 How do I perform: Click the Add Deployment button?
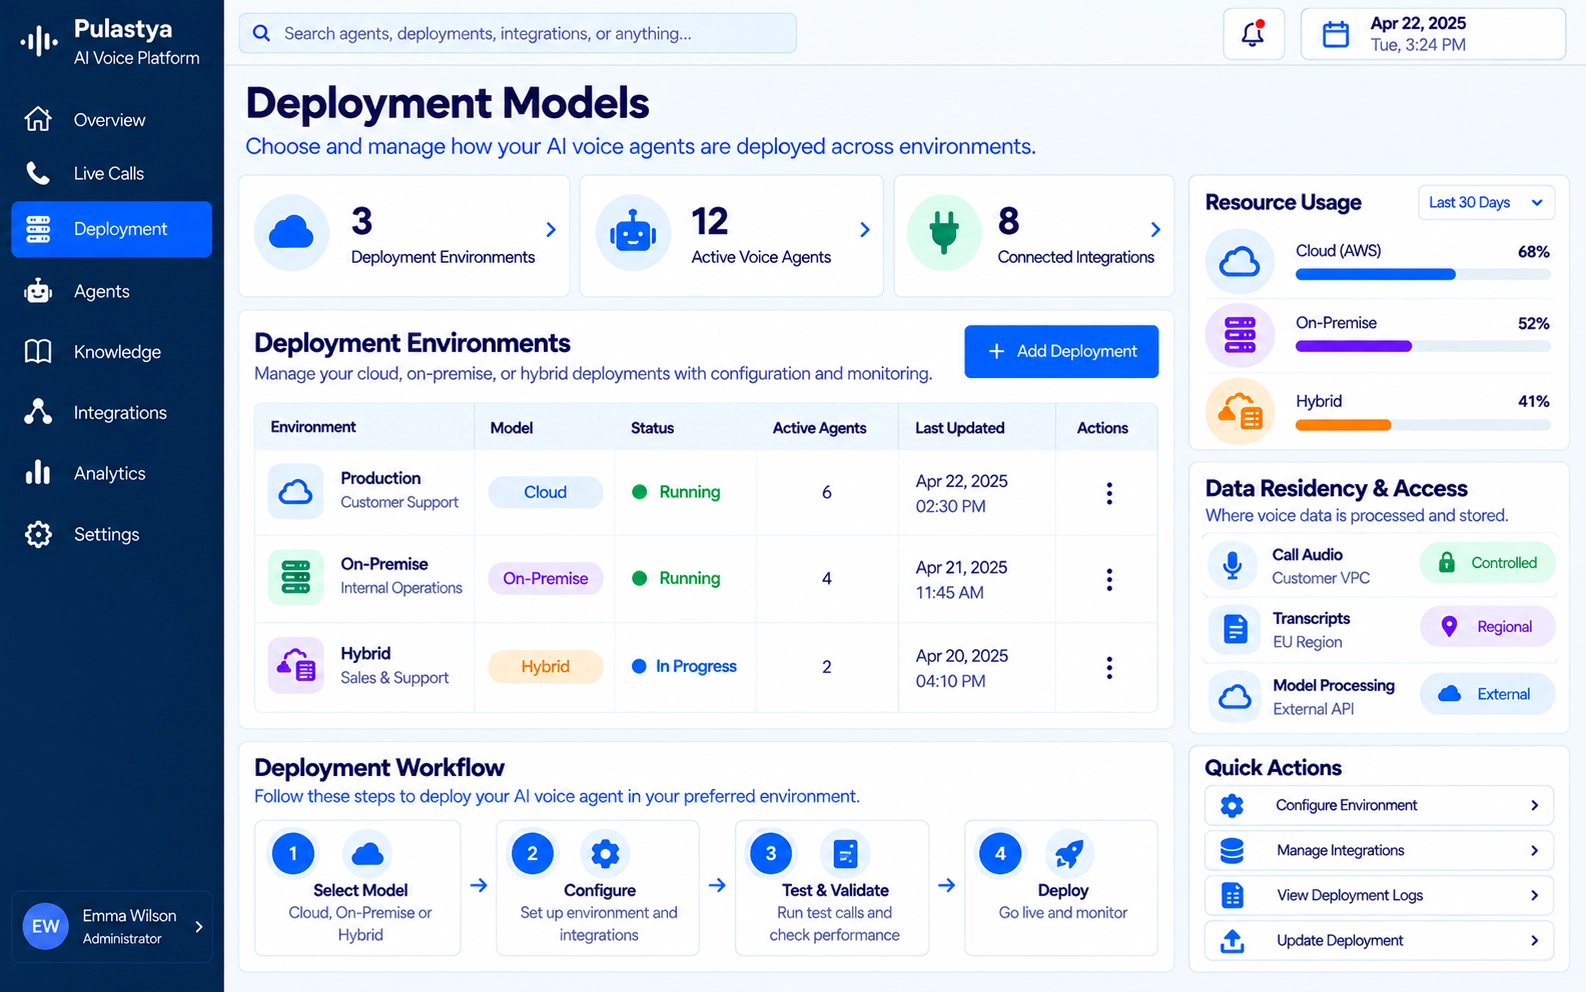click(1061, 351)
